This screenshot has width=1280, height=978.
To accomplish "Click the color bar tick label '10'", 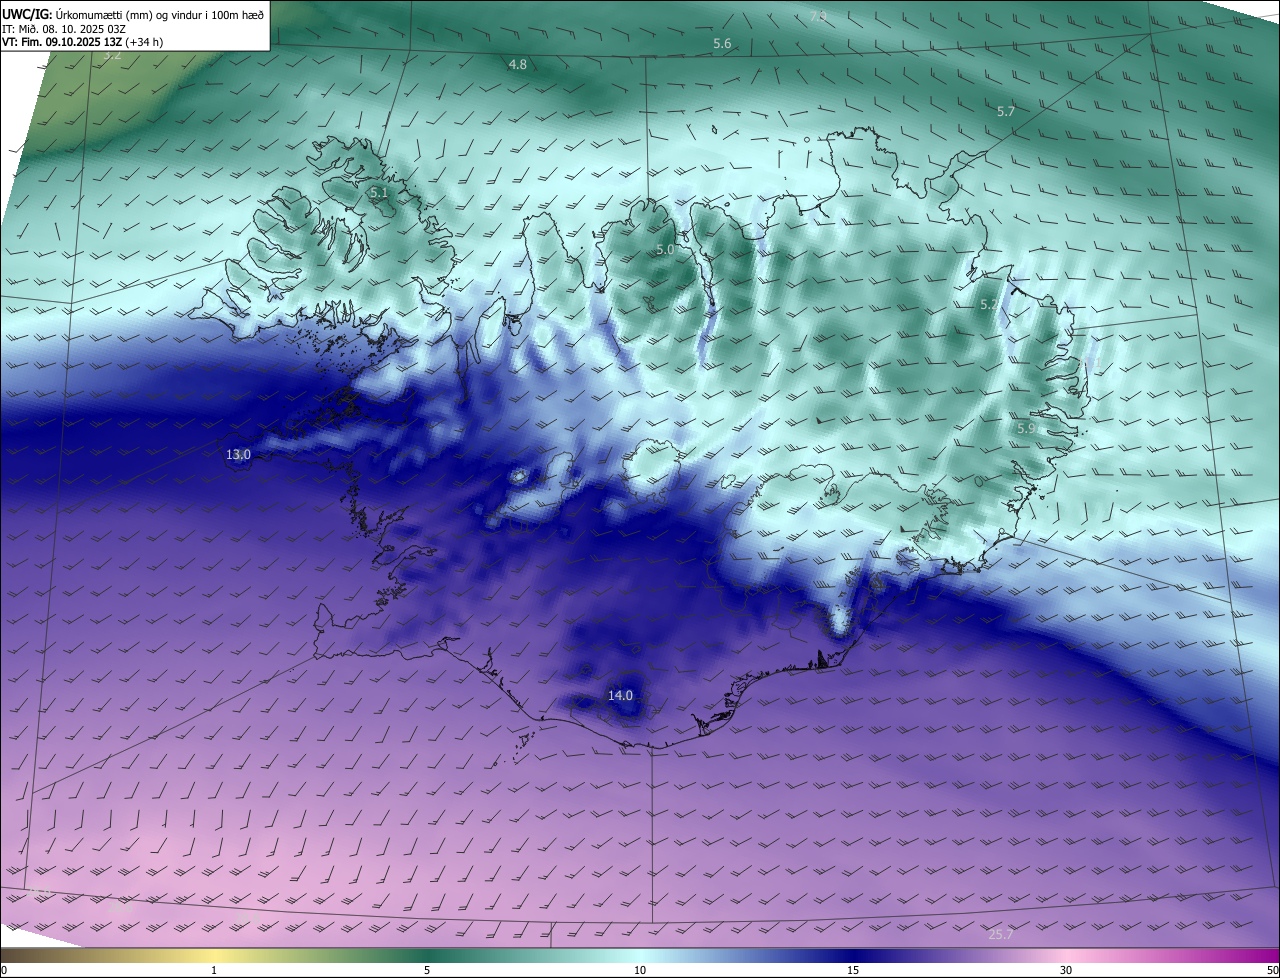I will (x=640, y=970).
